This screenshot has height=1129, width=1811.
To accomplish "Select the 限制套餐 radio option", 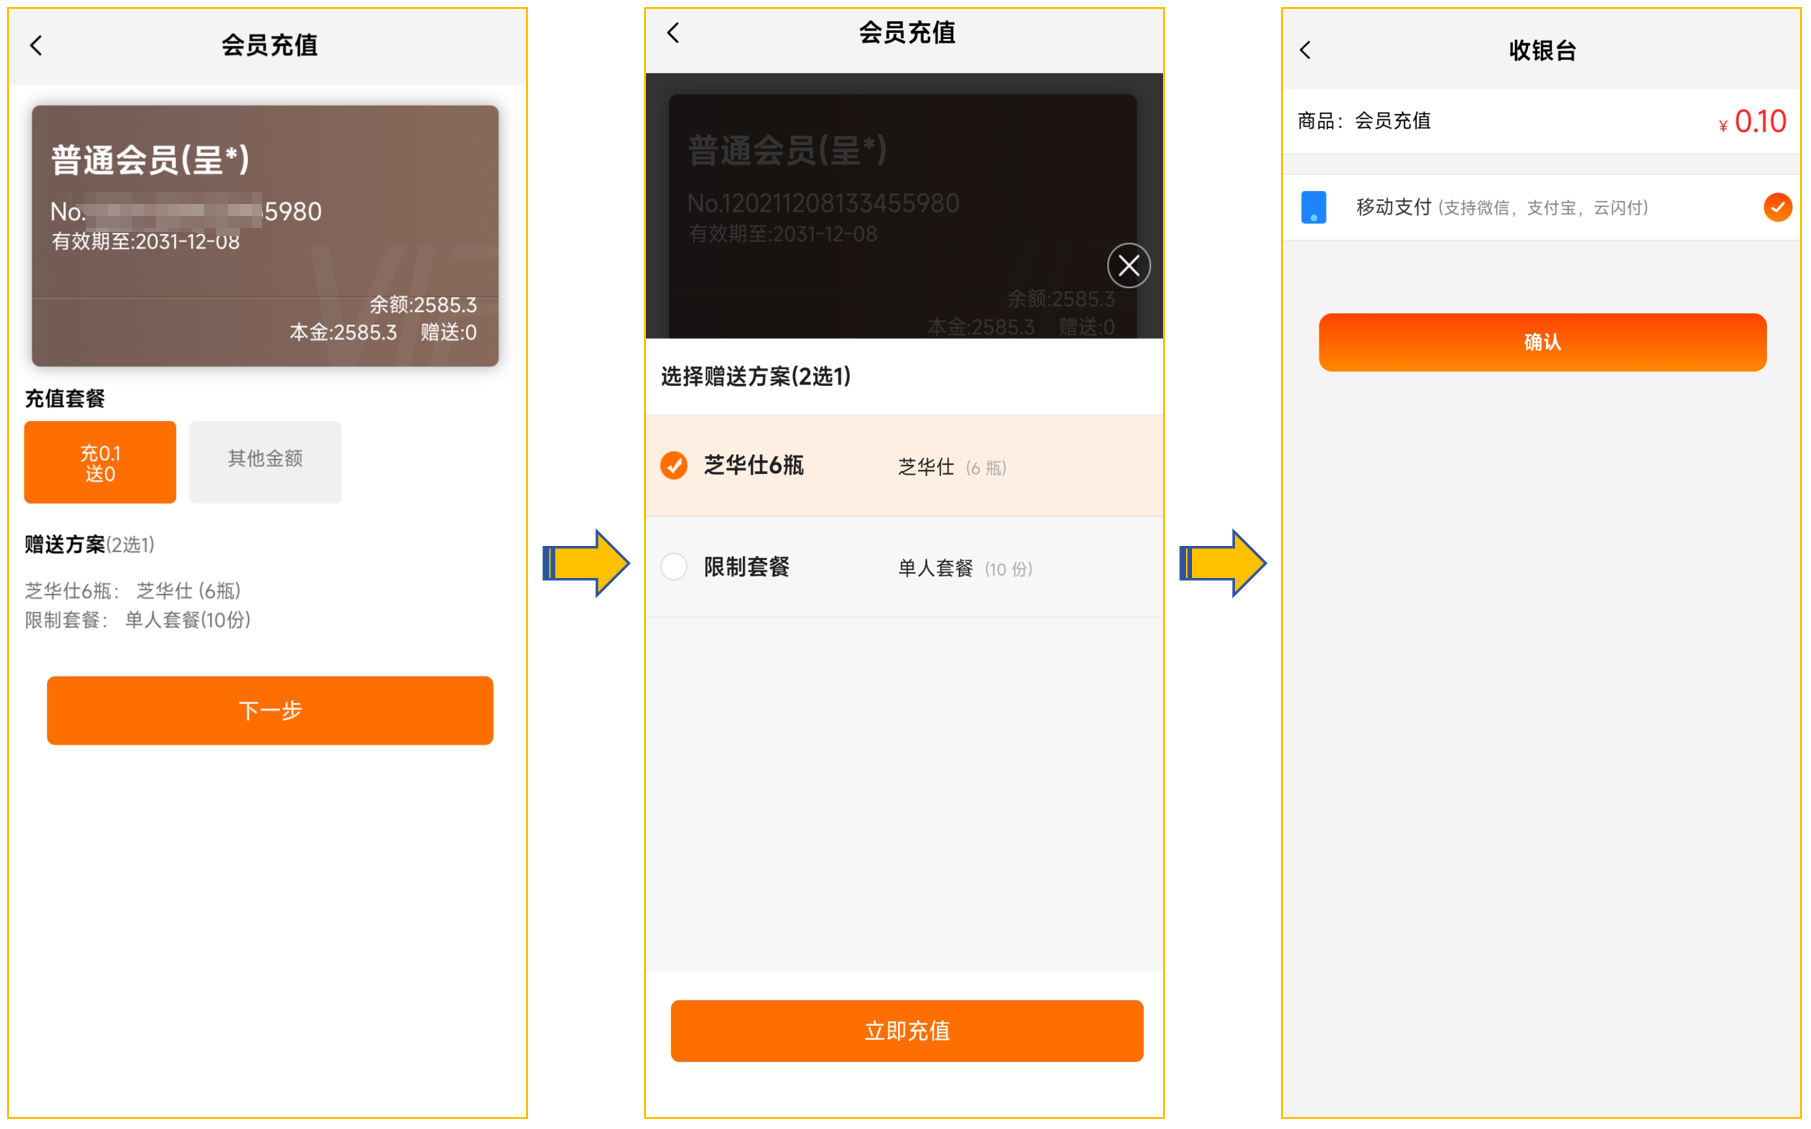I will pos(674,567).
